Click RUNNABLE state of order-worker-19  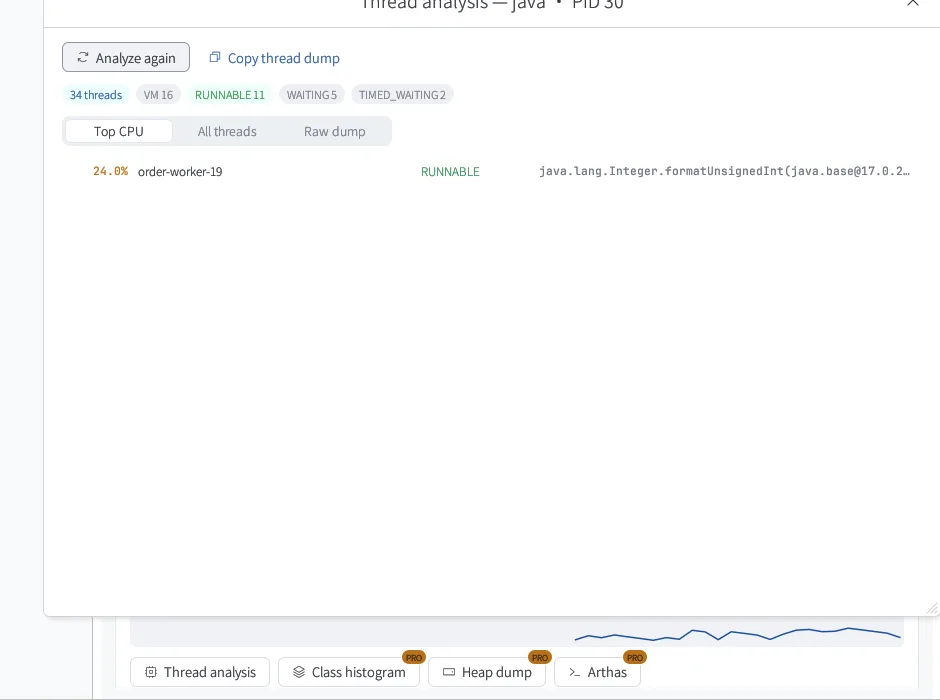pos(450,172)
